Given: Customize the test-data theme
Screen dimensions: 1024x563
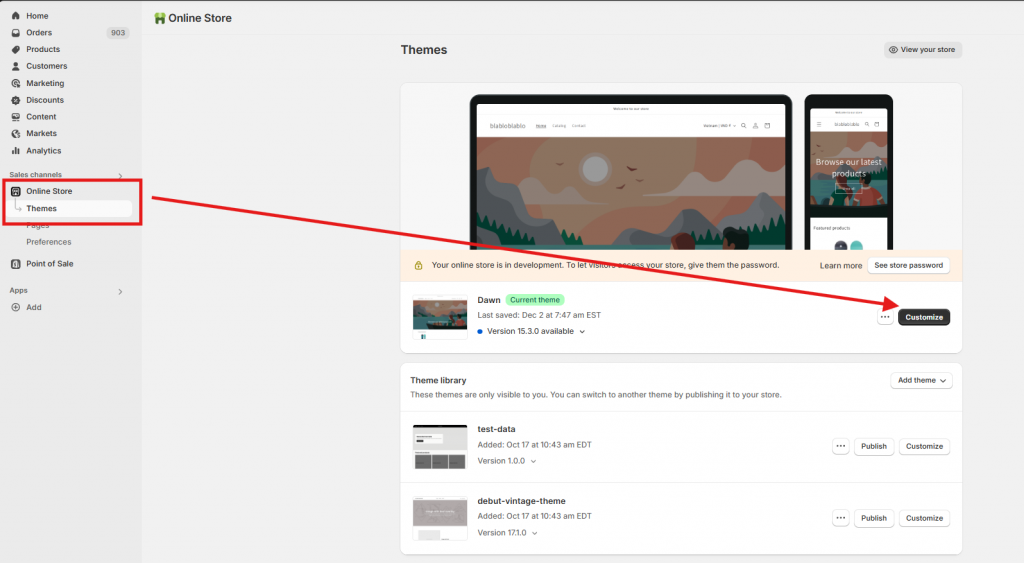Looking at the screenshot, I should tap(924, 446).
